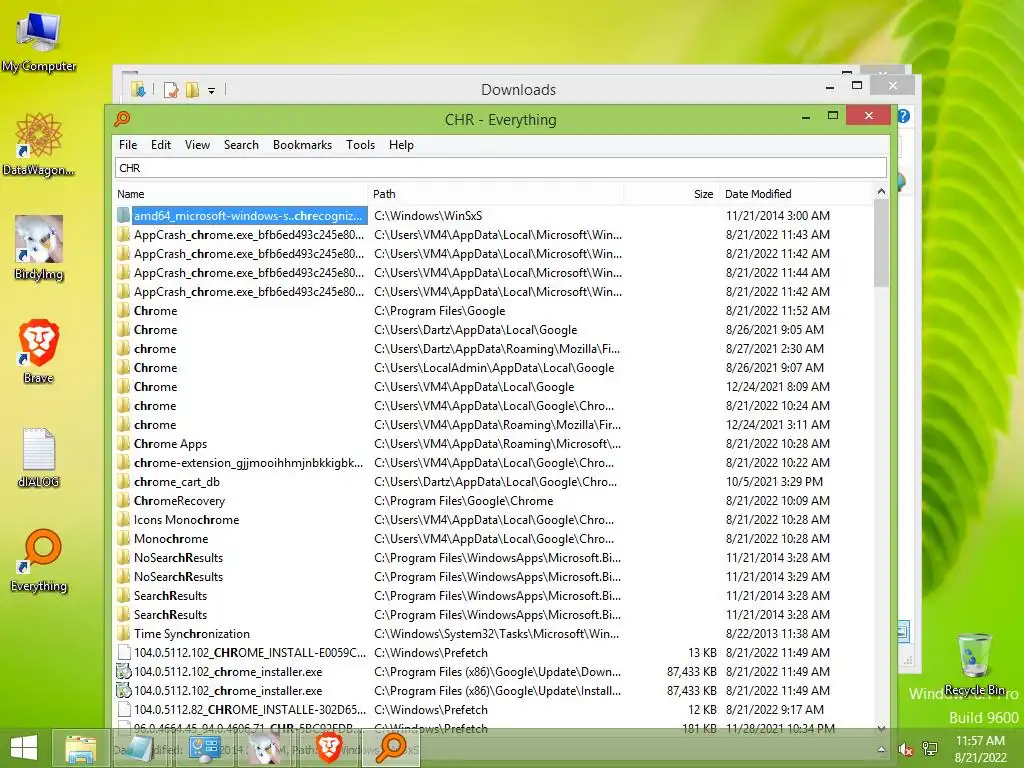1024x768 pixels.
Task: Select Chrome Apps folder row
Action: point(494,443)
